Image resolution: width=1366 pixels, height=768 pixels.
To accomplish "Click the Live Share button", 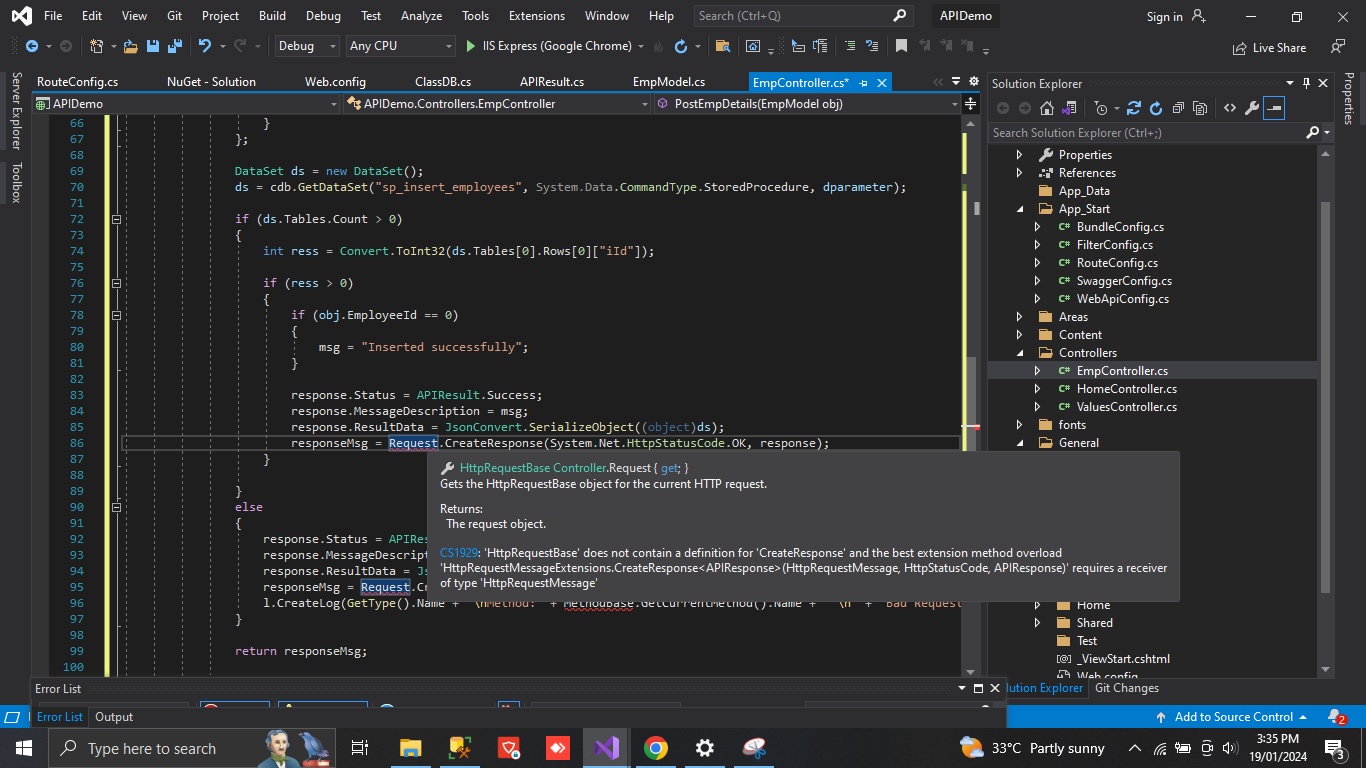I will 1269,47.
